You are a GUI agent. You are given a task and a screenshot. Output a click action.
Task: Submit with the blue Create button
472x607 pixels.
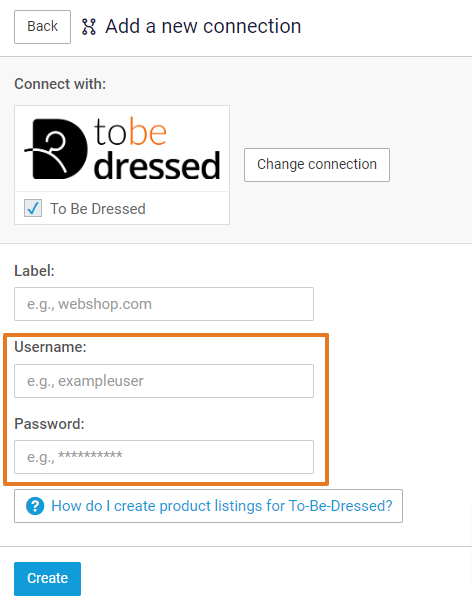pos(48,578)
